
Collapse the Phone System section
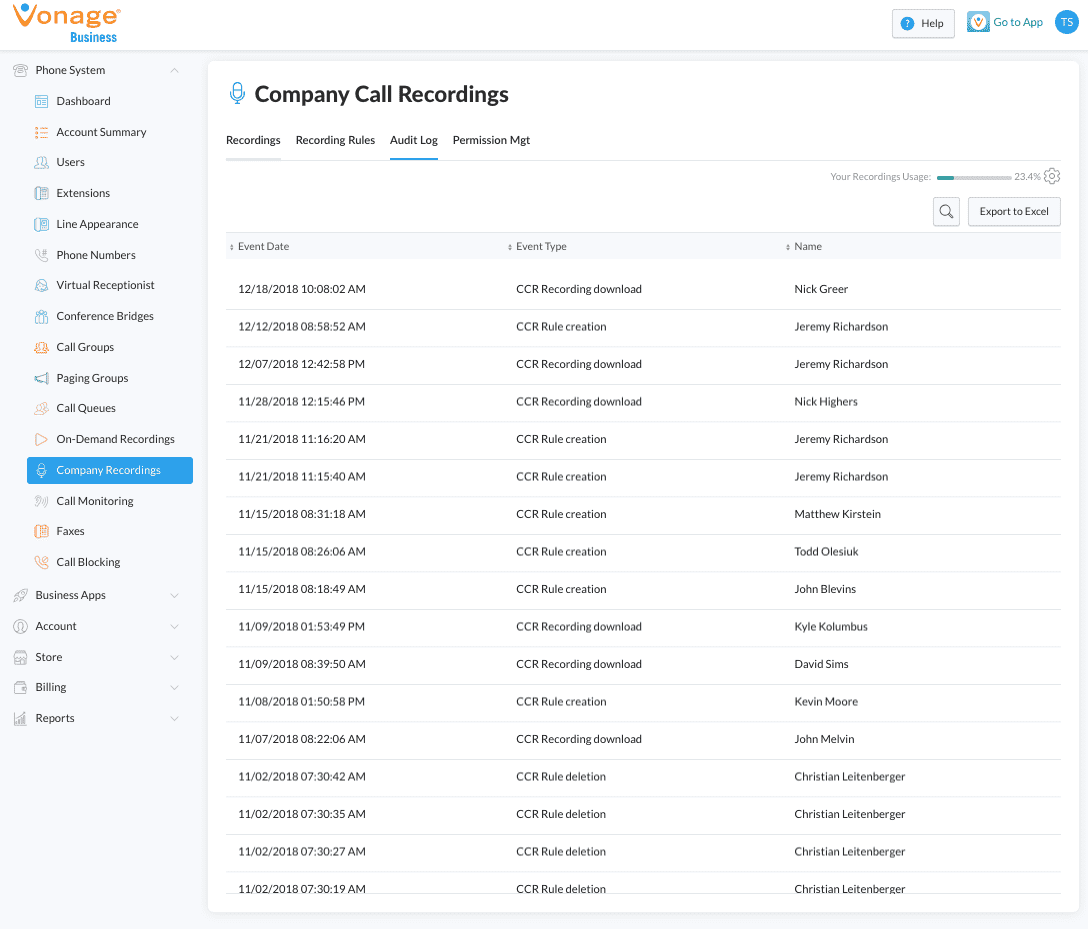point(174,70)
